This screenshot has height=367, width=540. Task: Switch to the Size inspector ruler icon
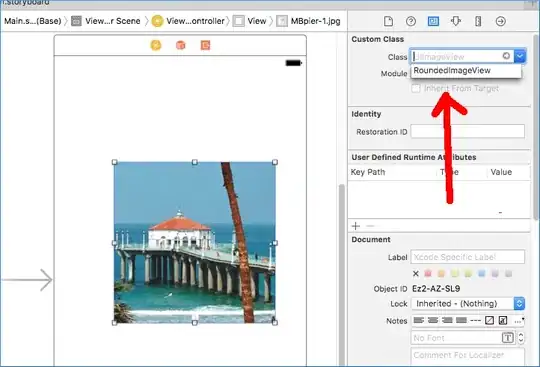478,21
